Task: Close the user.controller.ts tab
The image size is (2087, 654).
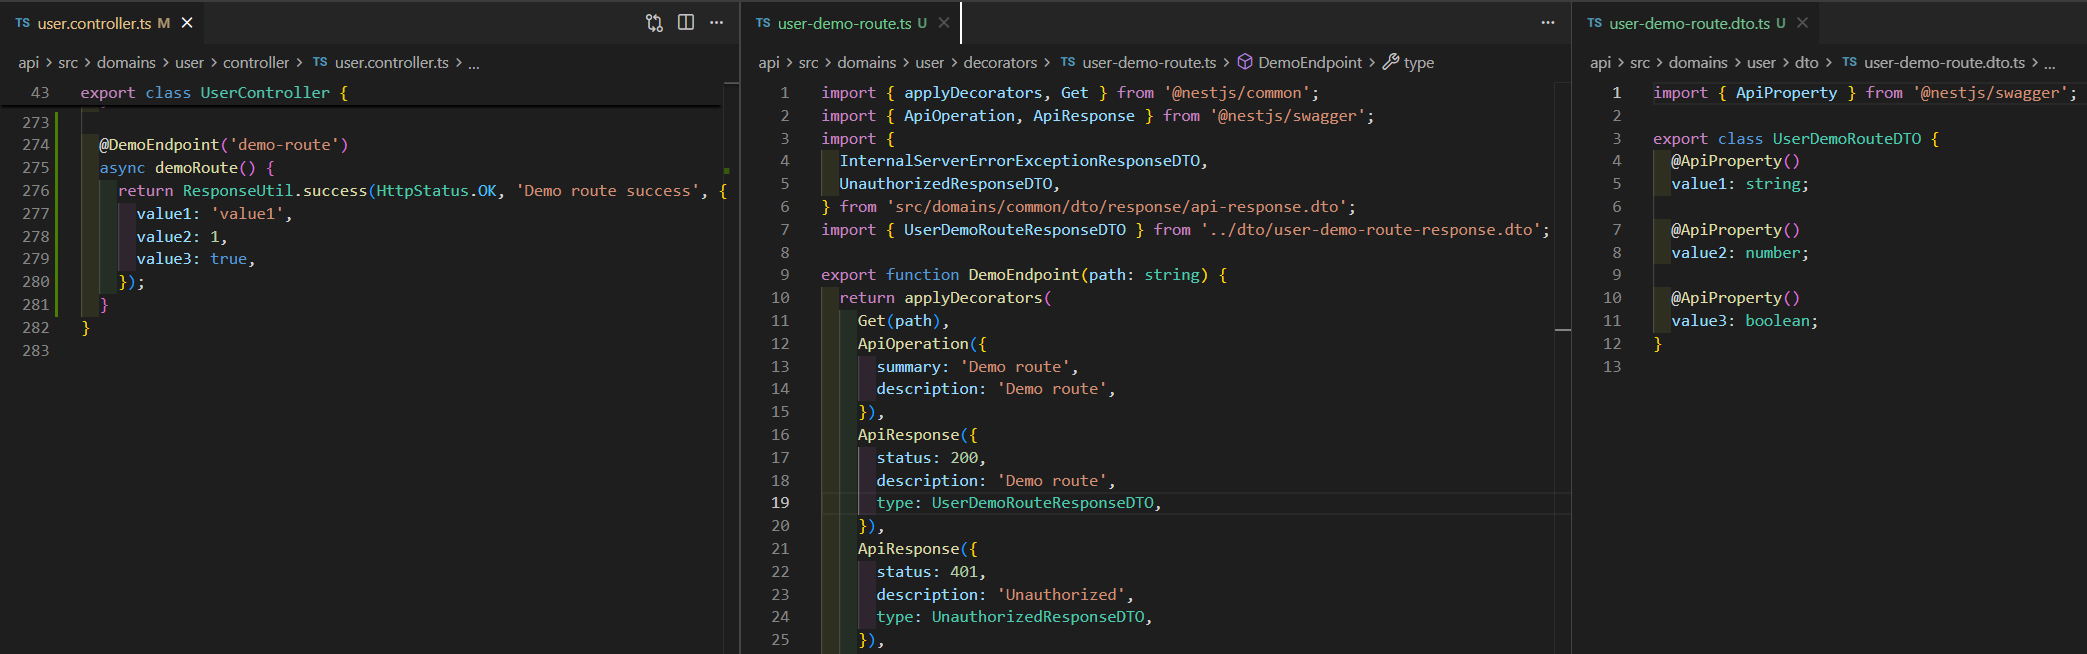Action: point(187,23)
